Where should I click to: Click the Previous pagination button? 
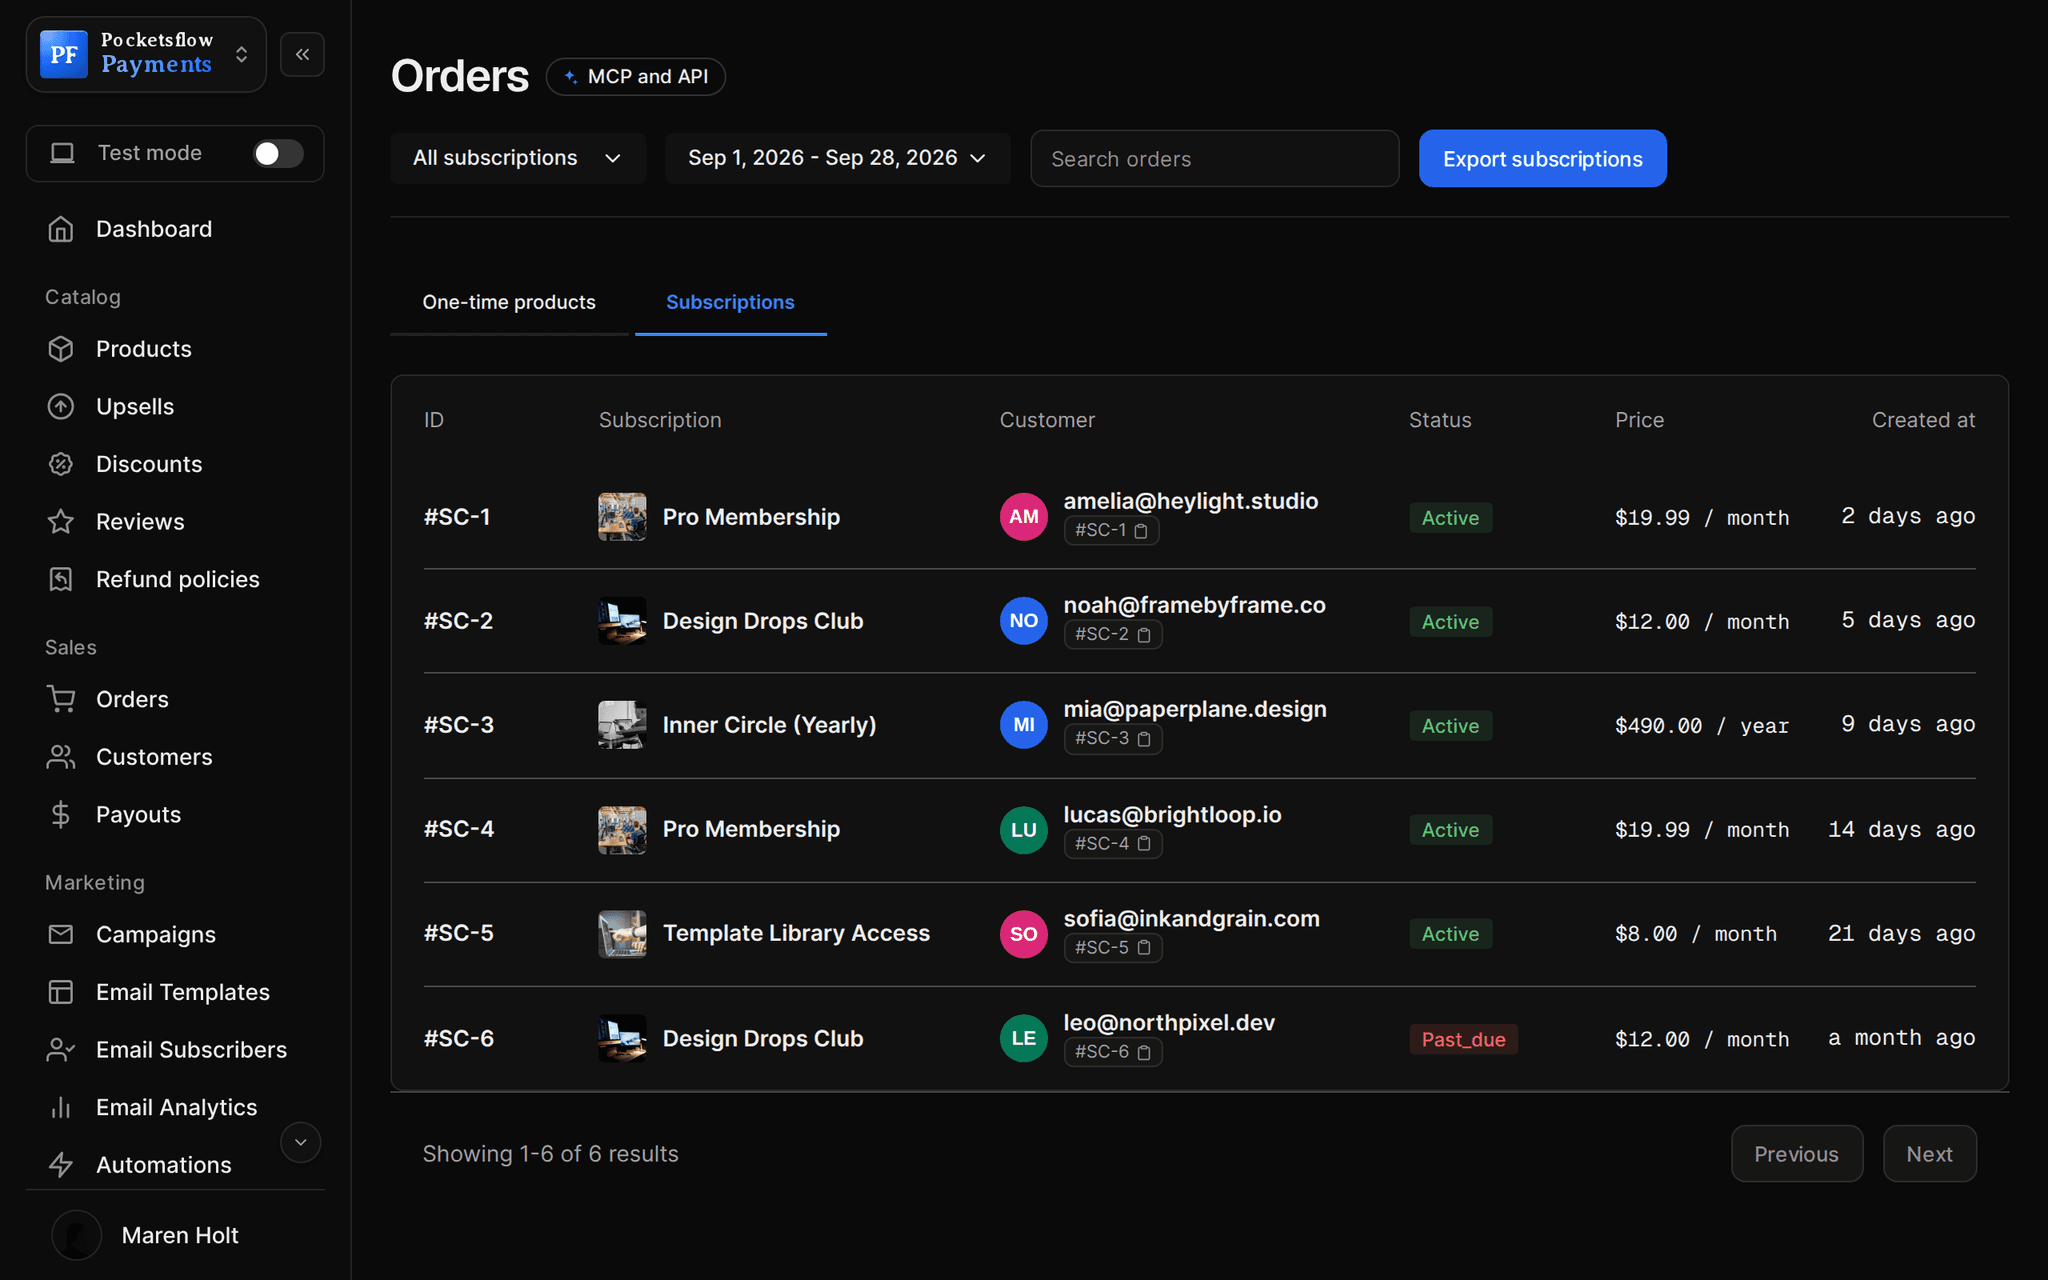click(x=1796, y=1154)
